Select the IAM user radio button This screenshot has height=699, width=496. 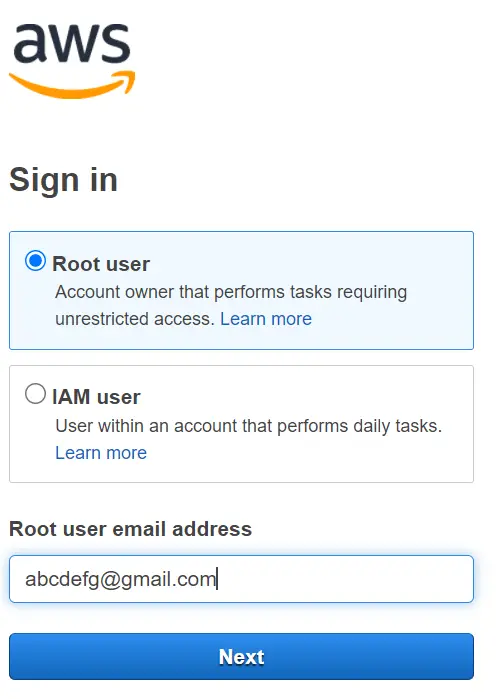[x=35, y=394]
